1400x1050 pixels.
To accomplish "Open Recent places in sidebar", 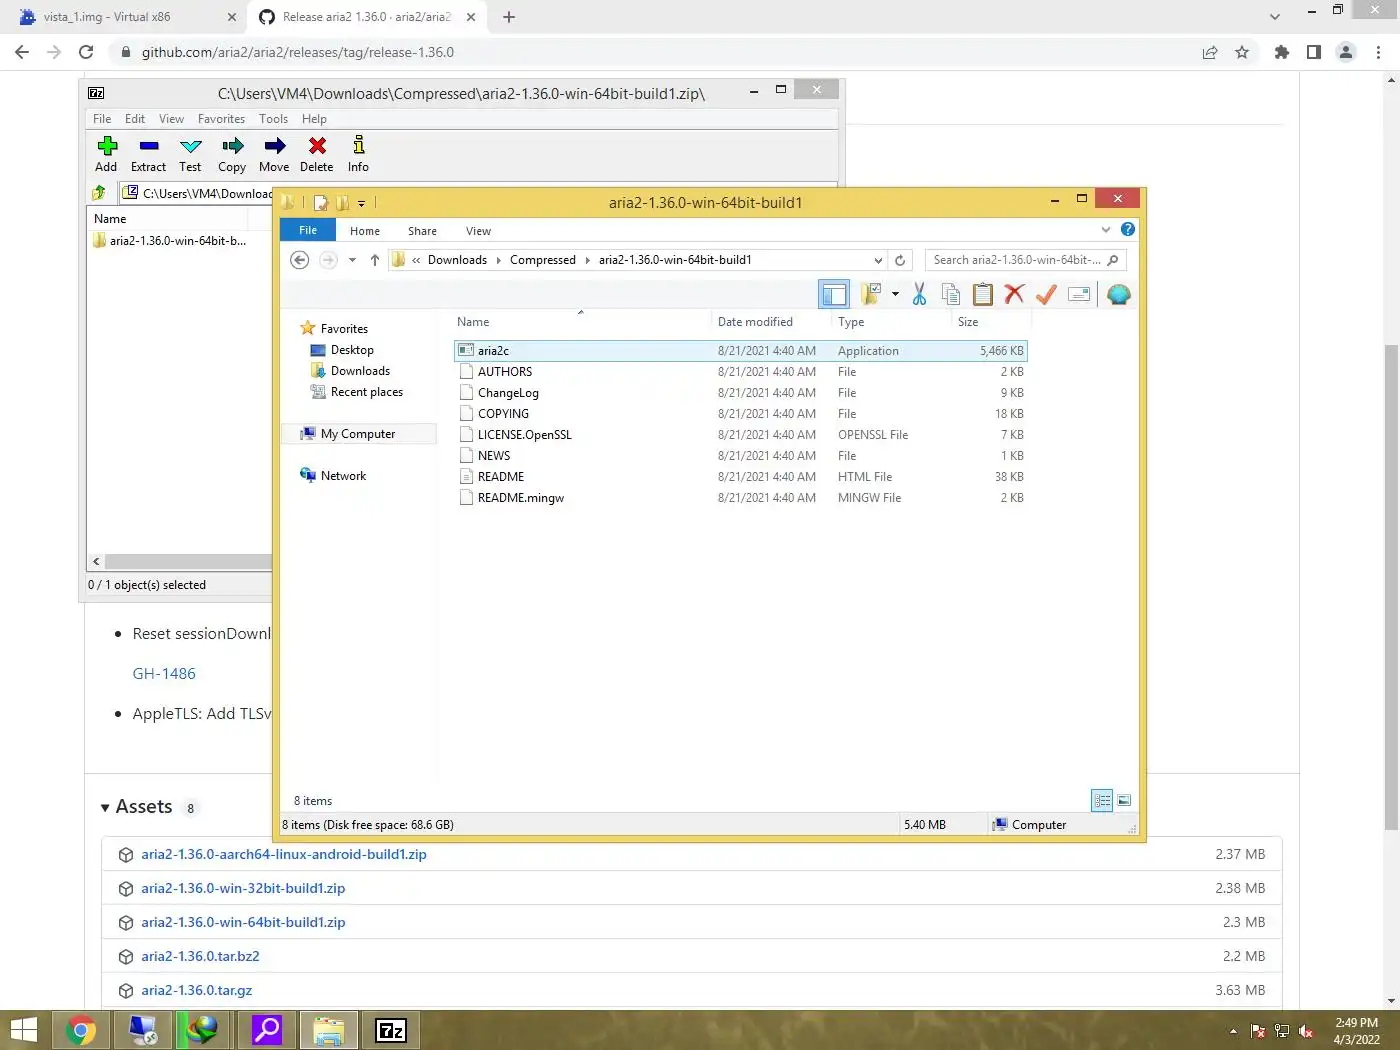I will [x=366, y=392].
